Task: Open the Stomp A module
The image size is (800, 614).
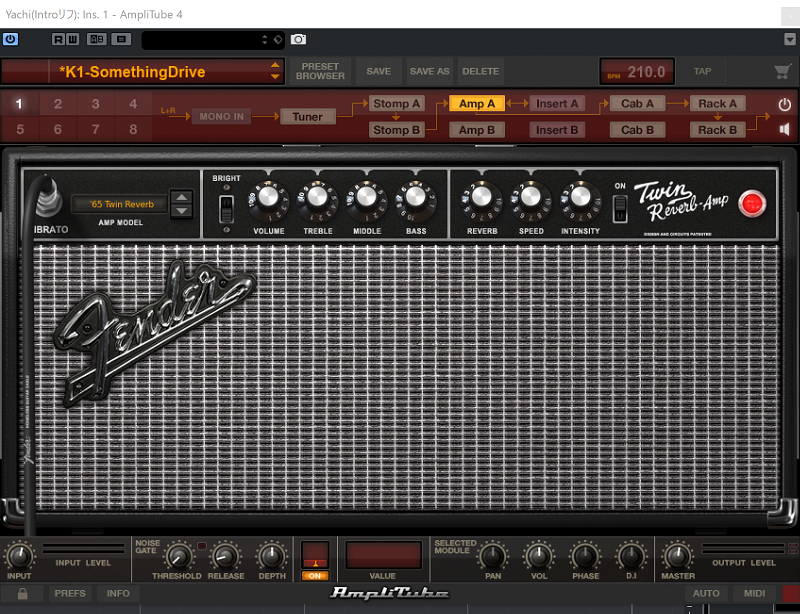Action: pyautogui.click(x=396, y=104)
